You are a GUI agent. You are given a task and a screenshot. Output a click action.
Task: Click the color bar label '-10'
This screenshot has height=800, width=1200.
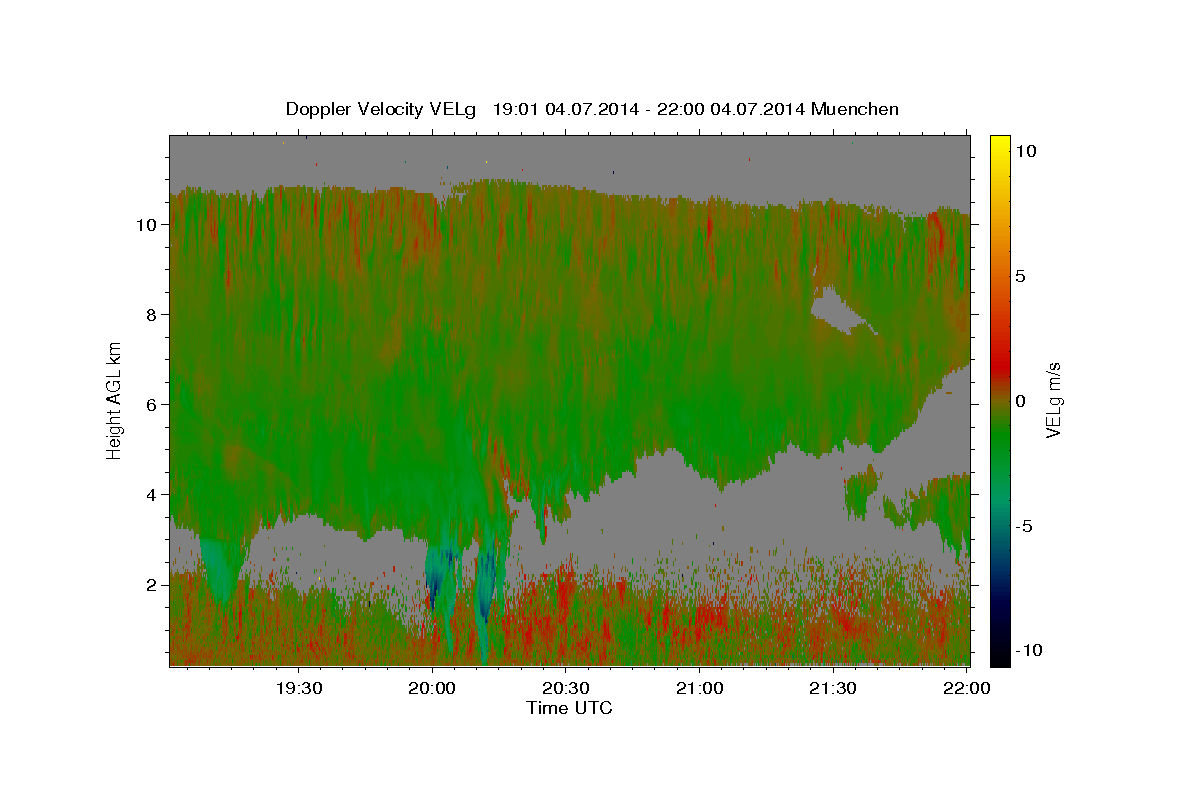pos(1030,650)
